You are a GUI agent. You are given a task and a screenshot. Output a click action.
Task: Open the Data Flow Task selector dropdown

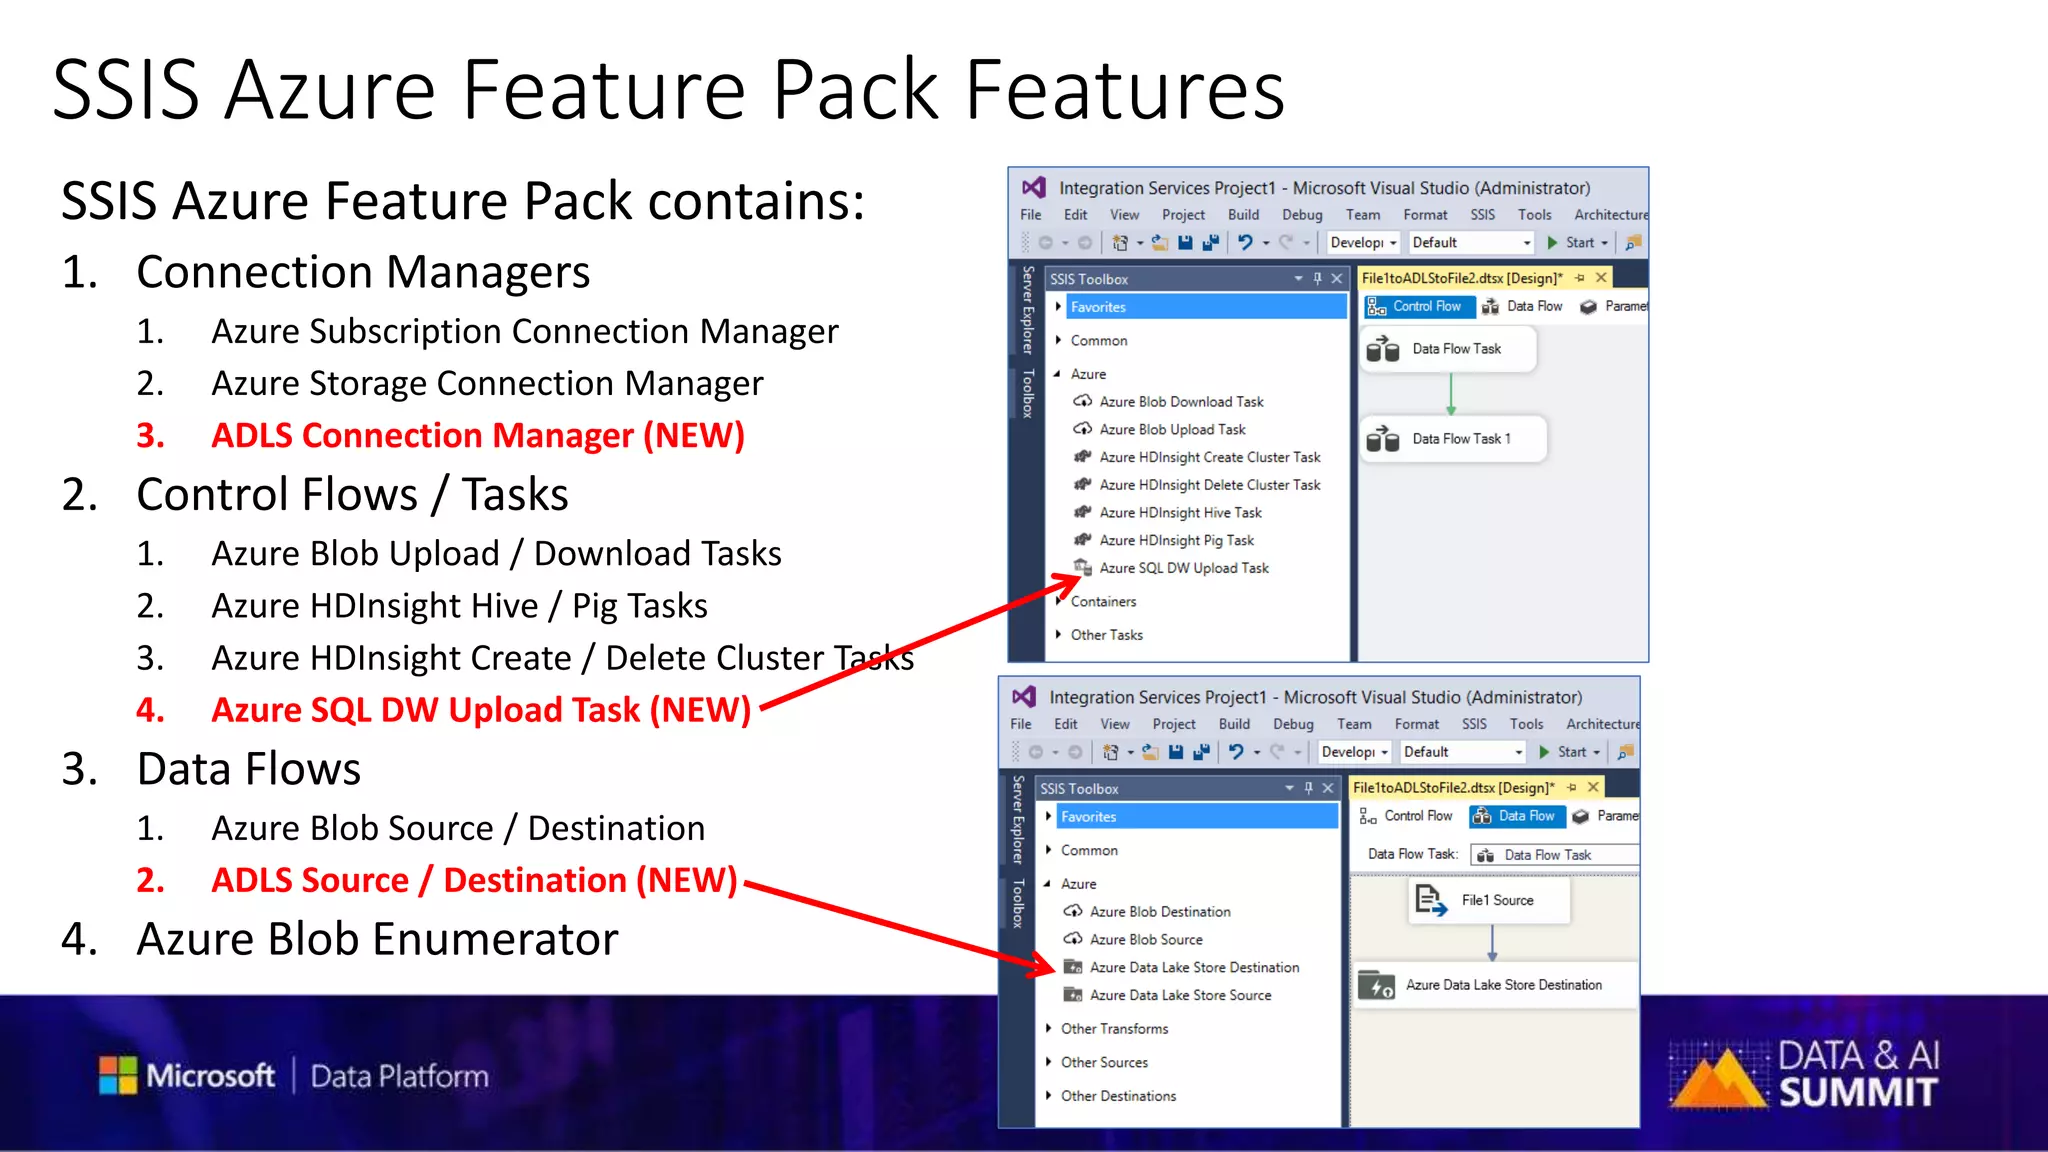pyautogui.click(x=1555, y=855)
